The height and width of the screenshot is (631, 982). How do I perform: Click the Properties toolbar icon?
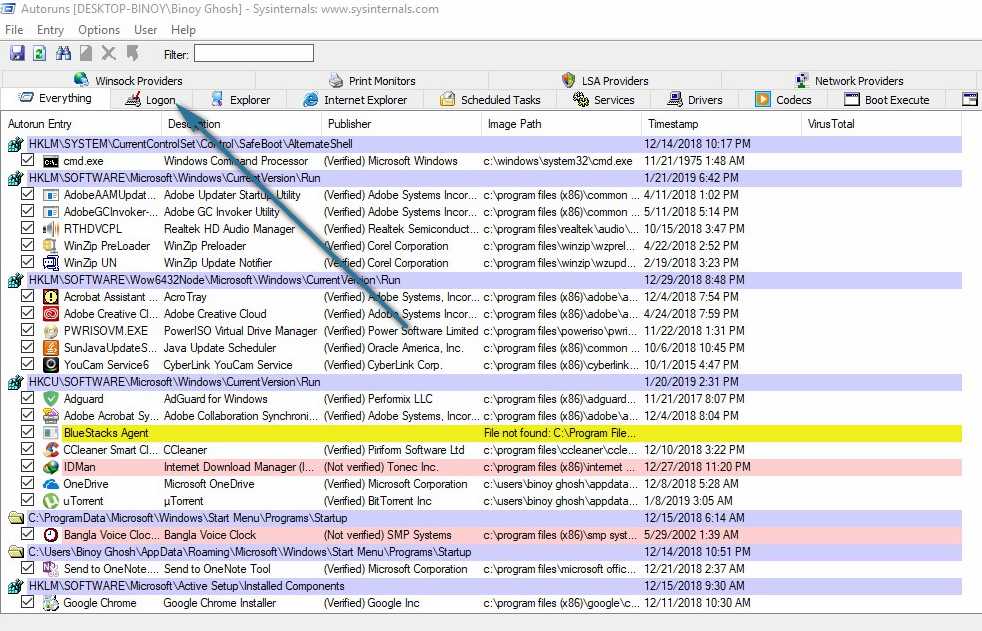(86, 53)
